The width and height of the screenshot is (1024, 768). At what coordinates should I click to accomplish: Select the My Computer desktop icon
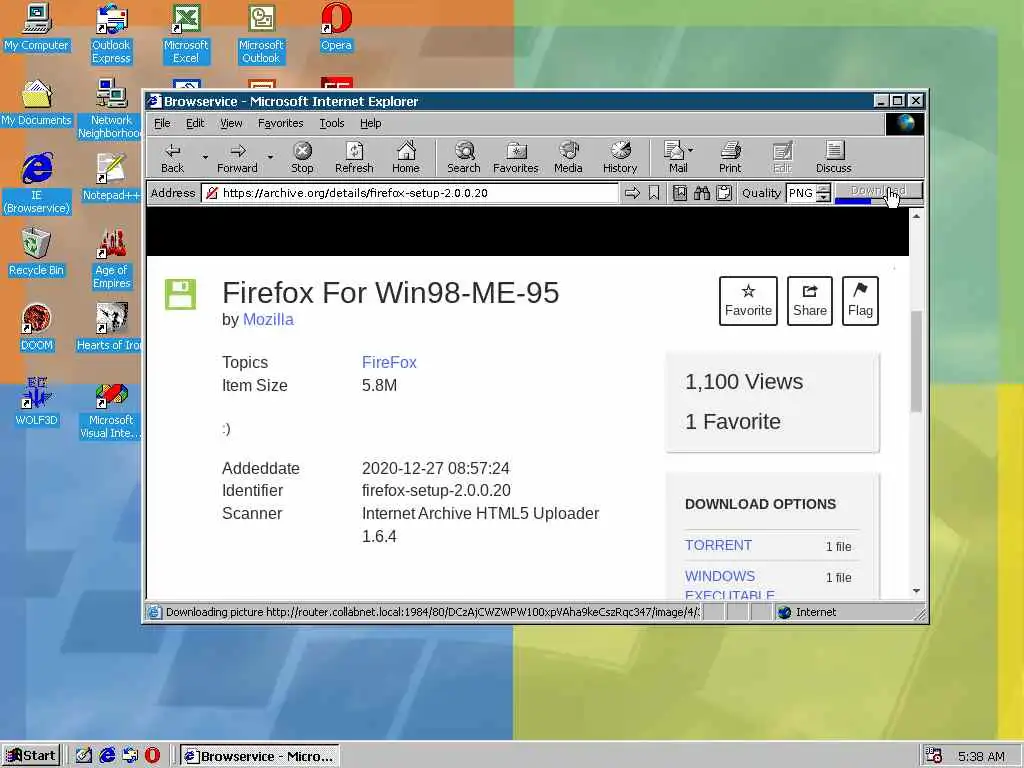click(37, 27)
